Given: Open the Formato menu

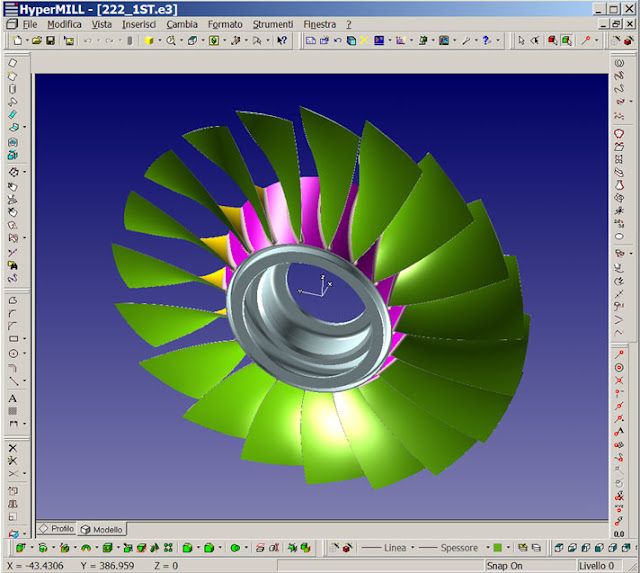Looking at the screenshot, I should click(225, 24).
